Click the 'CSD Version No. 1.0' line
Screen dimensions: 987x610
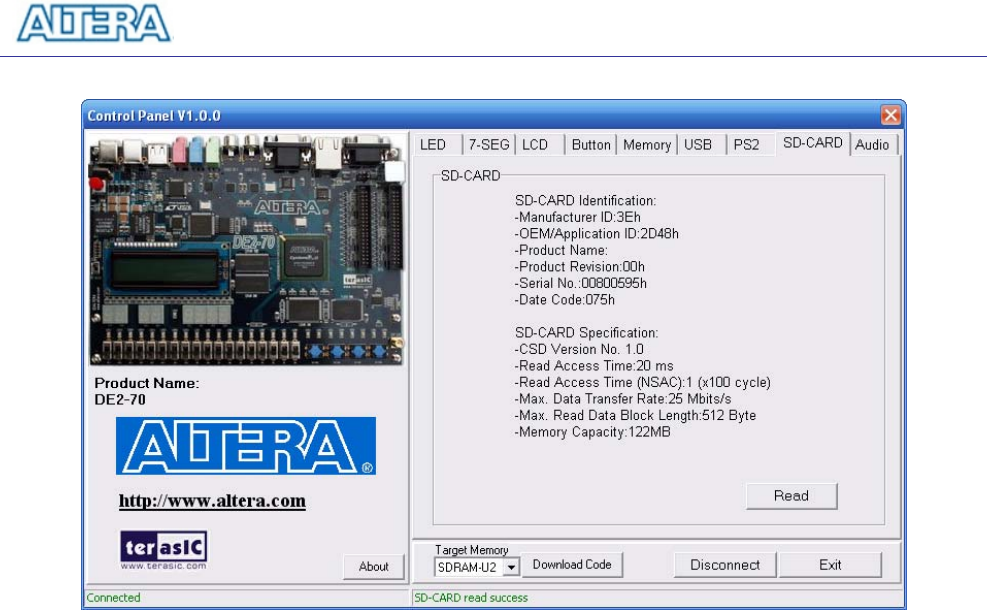pyautogui.click(x=579, y=349)
